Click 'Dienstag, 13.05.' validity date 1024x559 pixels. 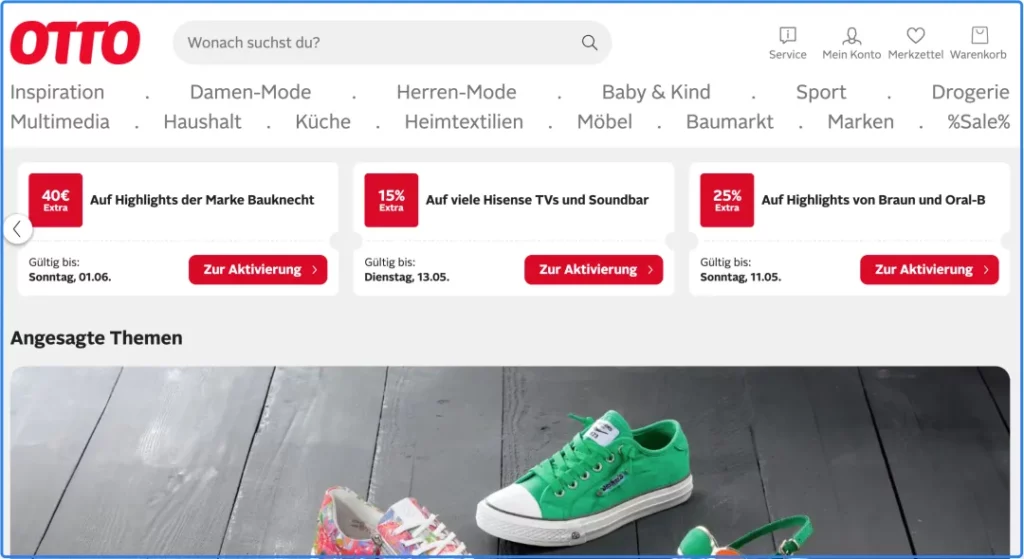pos(407,277)
